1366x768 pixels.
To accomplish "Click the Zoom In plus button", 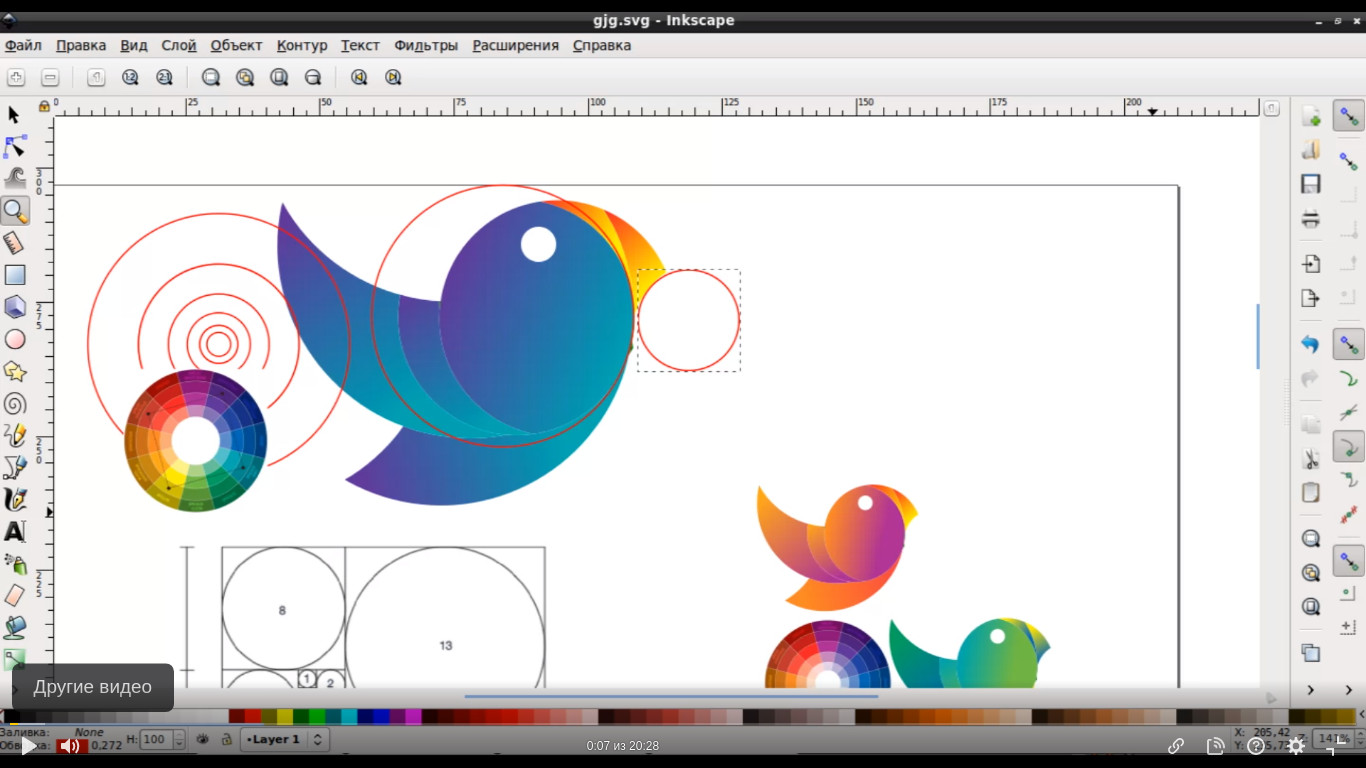I will (x=16, y=77).
